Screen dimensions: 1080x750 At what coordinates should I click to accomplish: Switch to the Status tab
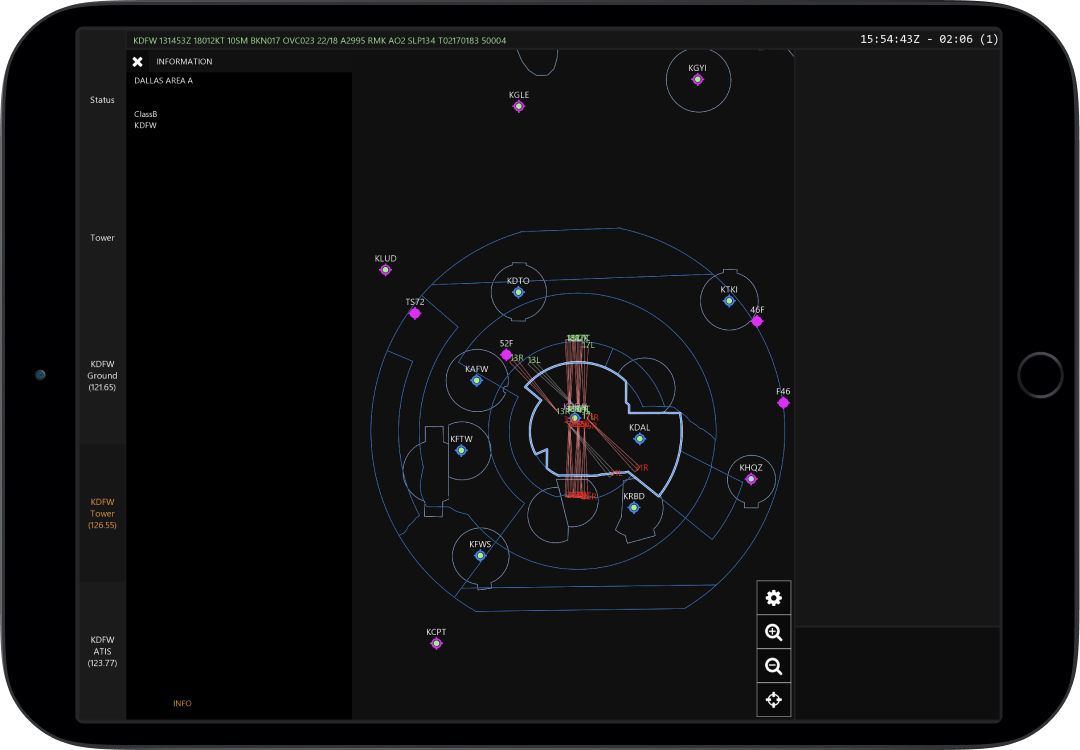click(x=101, y=99)
